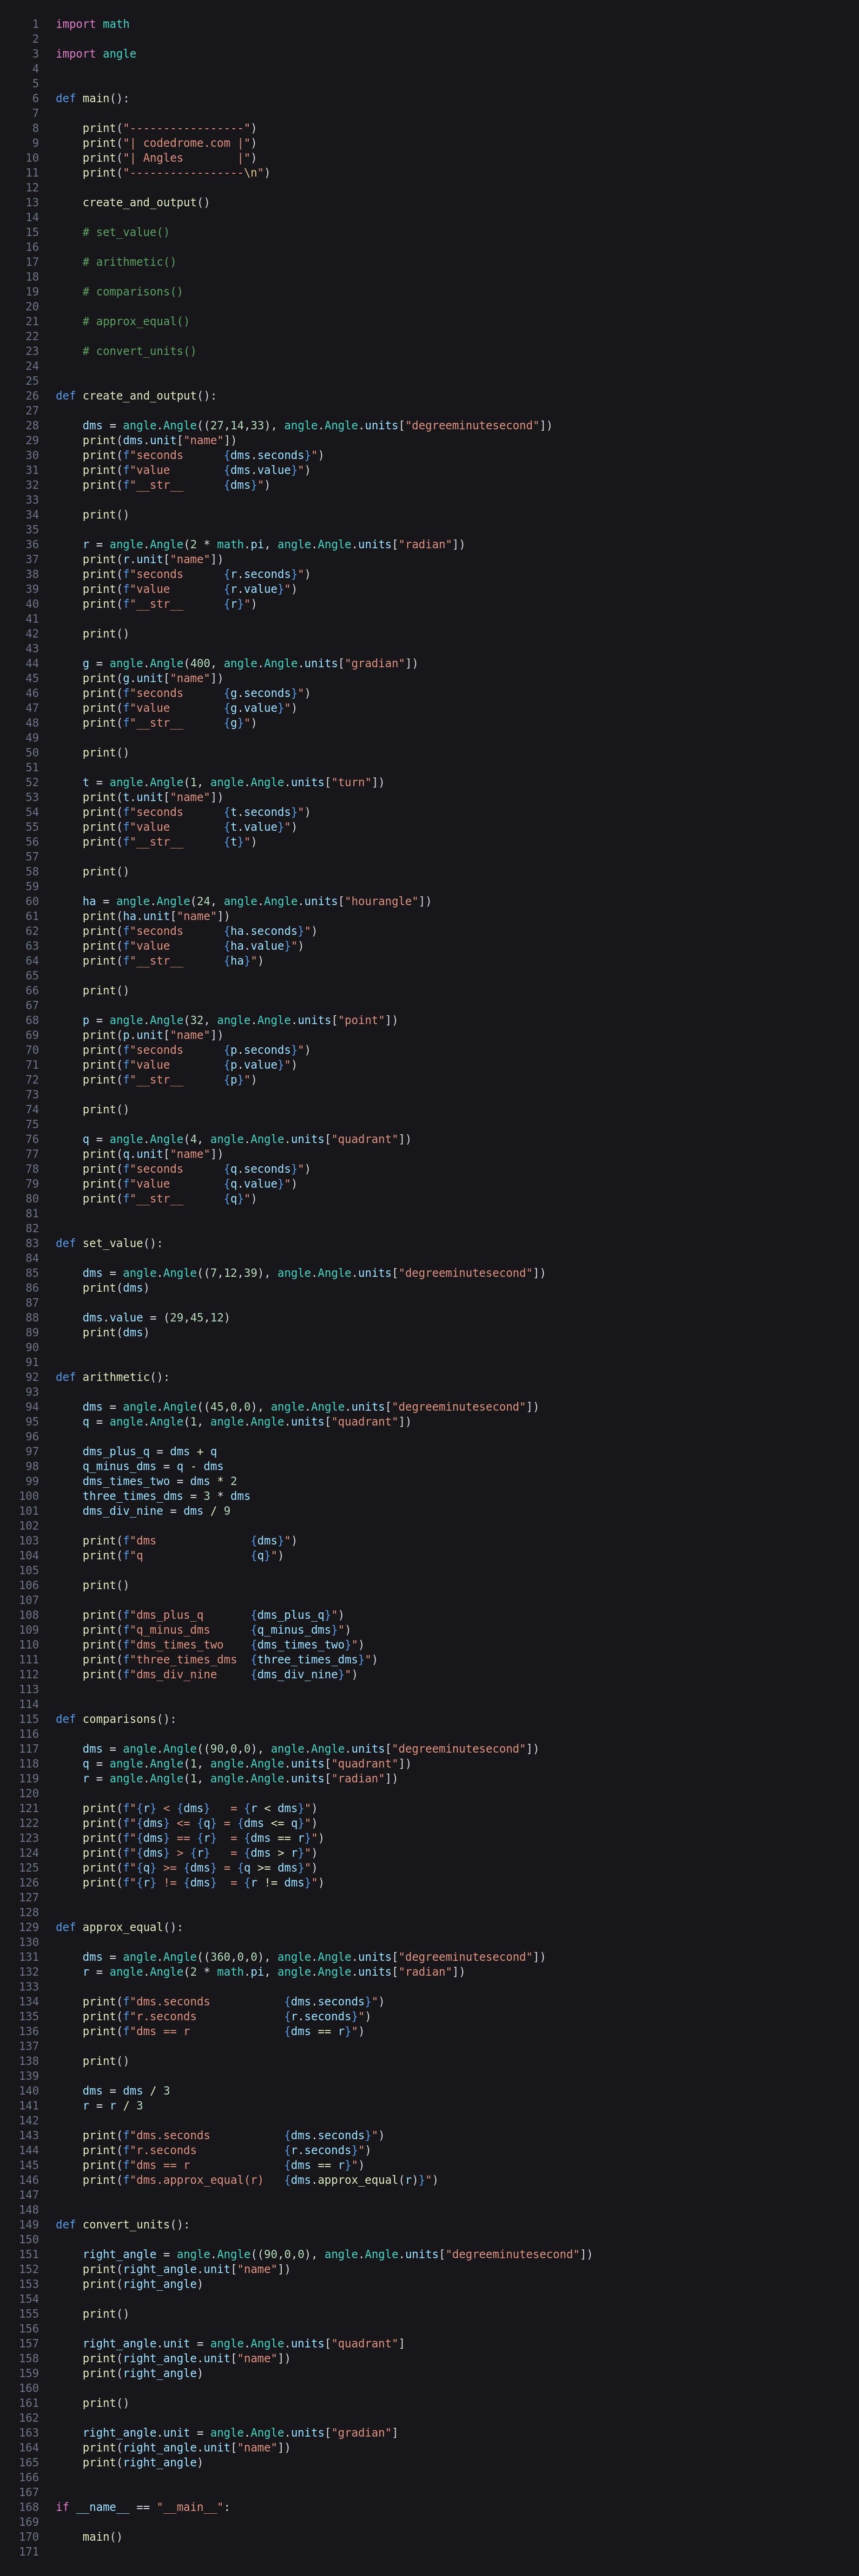The width and height of the screenshot is (859, 2576).
Task: Click the print line with '{dms_plus_q}'
Action: 213,1615
